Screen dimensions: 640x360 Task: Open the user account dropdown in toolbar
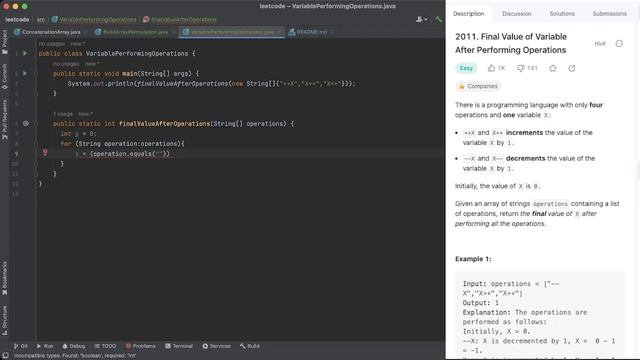[421, 19]
